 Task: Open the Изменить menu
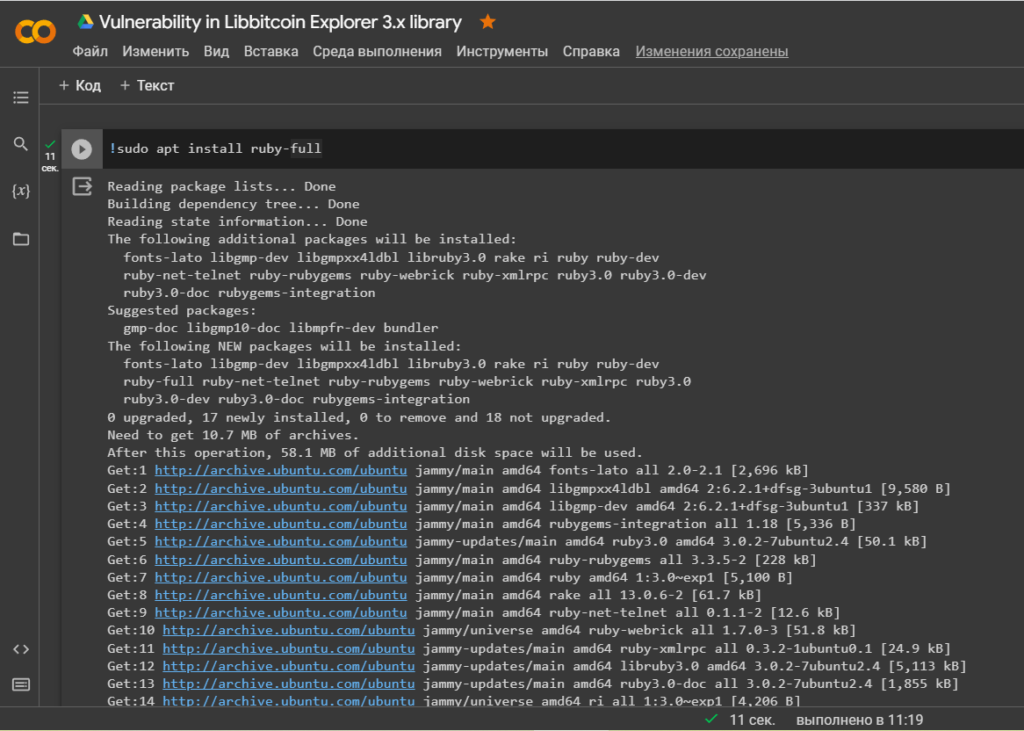pyautogui.click(x=155, y=52)
